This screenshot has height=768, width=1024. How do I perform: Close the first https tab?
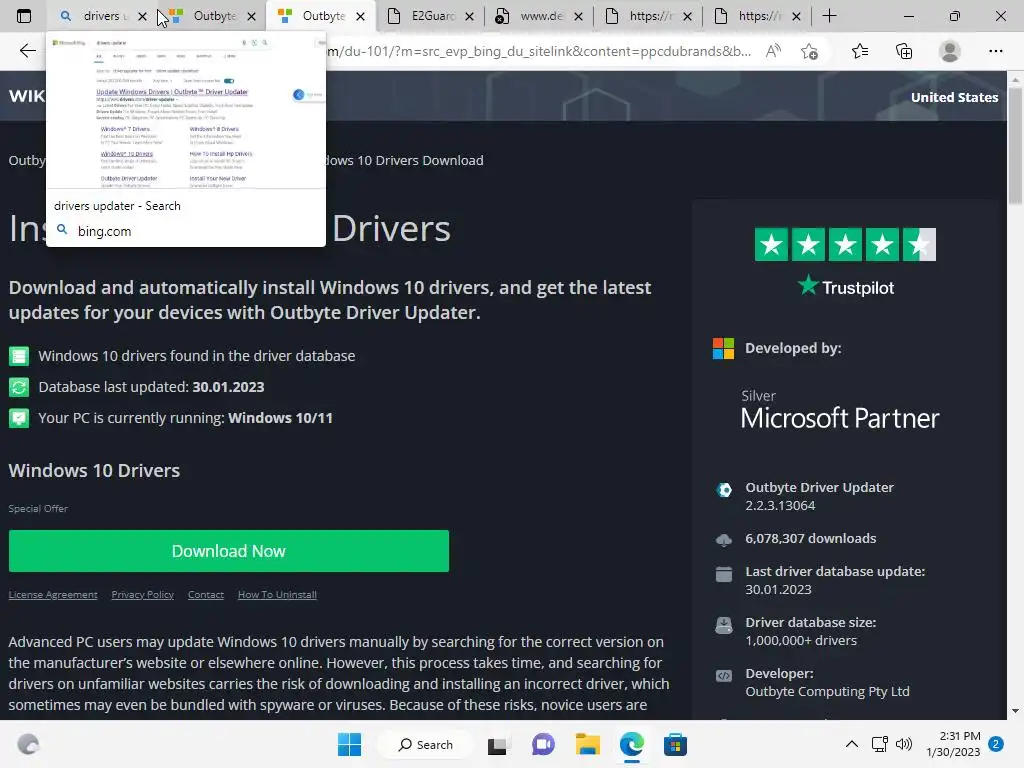tap(688, 17)
